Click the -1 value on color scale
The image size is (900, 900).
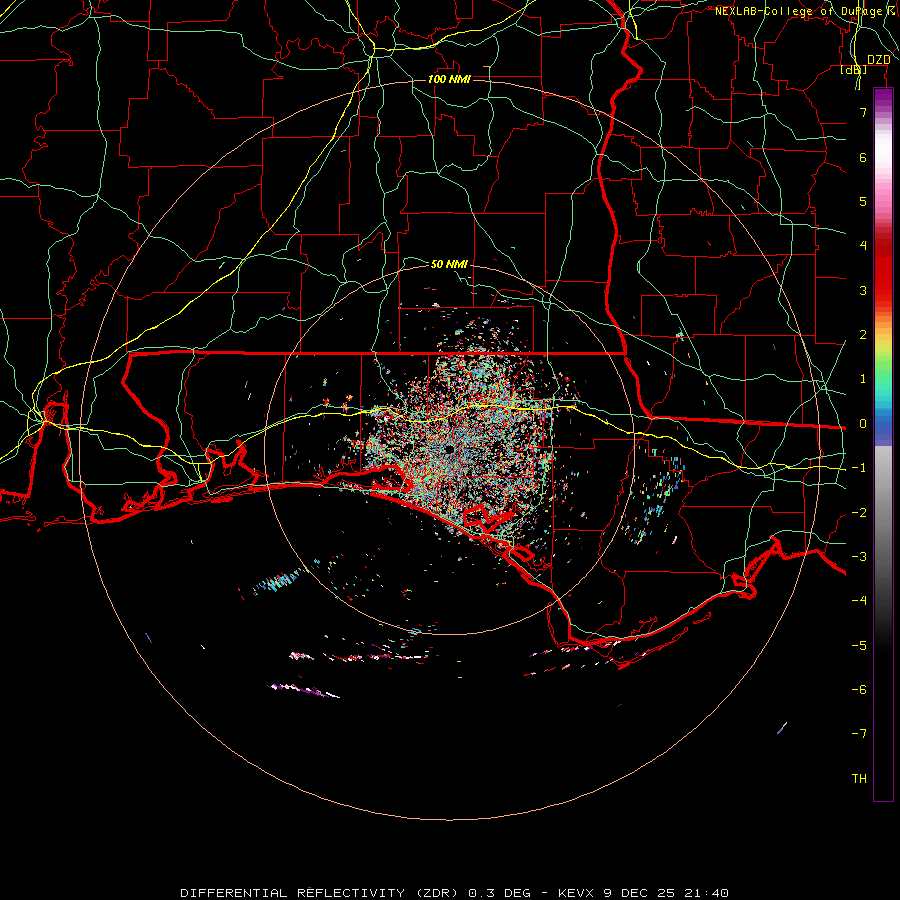click(x=859, y=468)
